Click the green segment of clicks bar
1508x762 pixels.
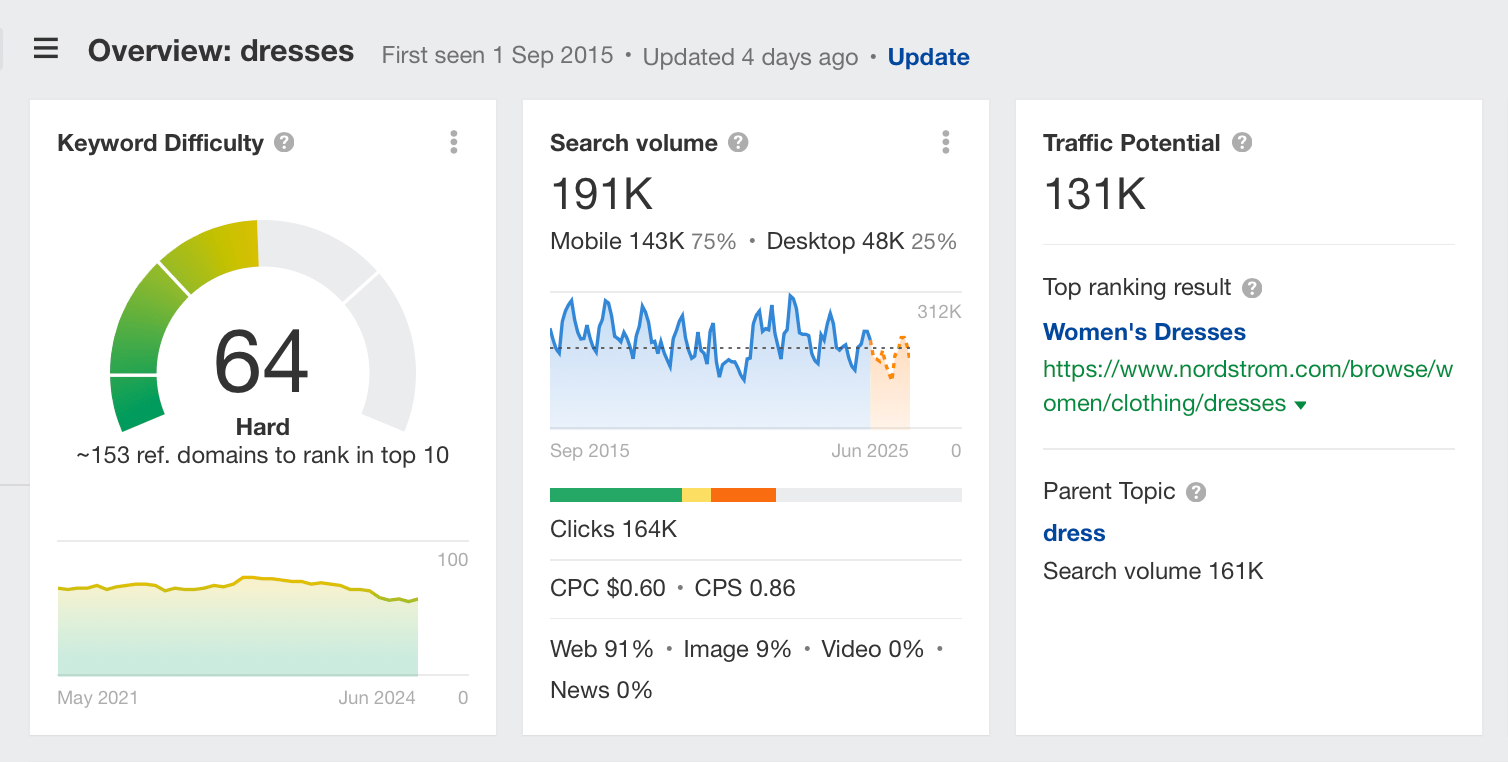click(615, 495)
